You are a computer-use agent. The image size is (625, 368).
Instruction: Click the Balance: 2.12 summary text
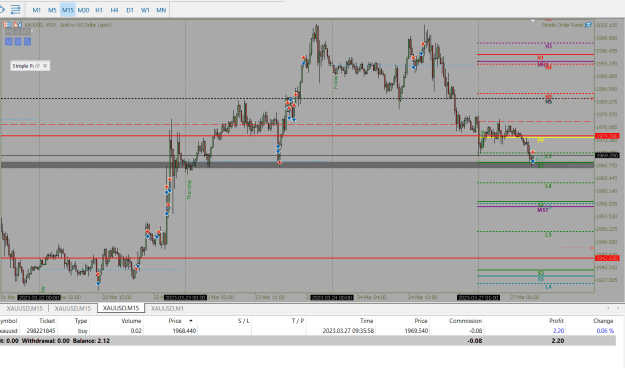click(x=91, y=341)
